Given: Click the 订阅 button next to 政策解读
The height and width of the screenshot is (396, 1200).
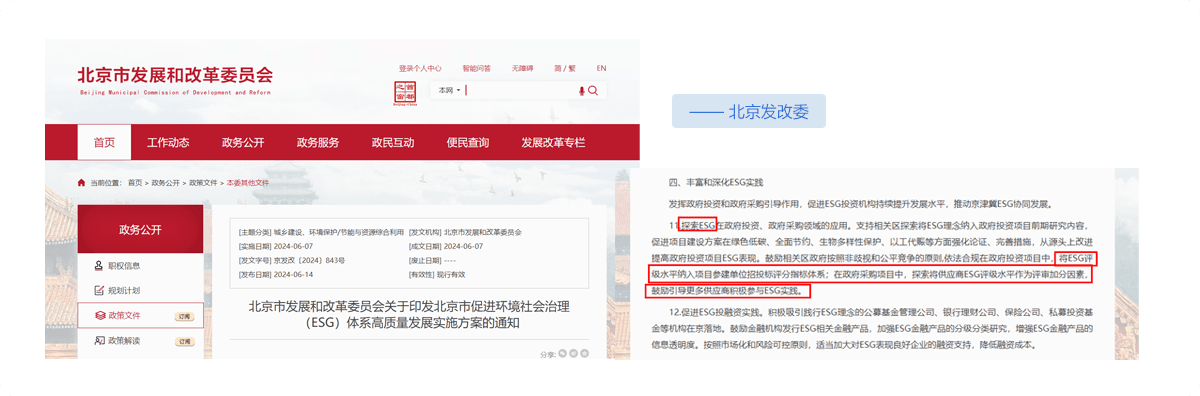Looking at the screenshot, I should tap(184, 341).
